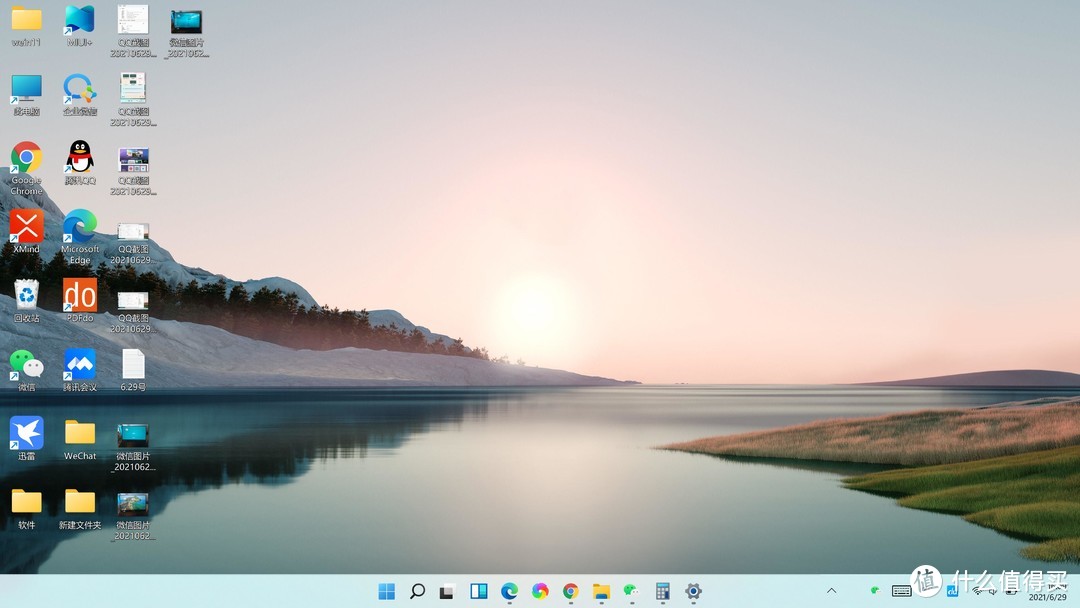Open Widgets from the taskbar
This screenshot has width=1080, height=608.
pyautogui.click(x=479, y=591)
